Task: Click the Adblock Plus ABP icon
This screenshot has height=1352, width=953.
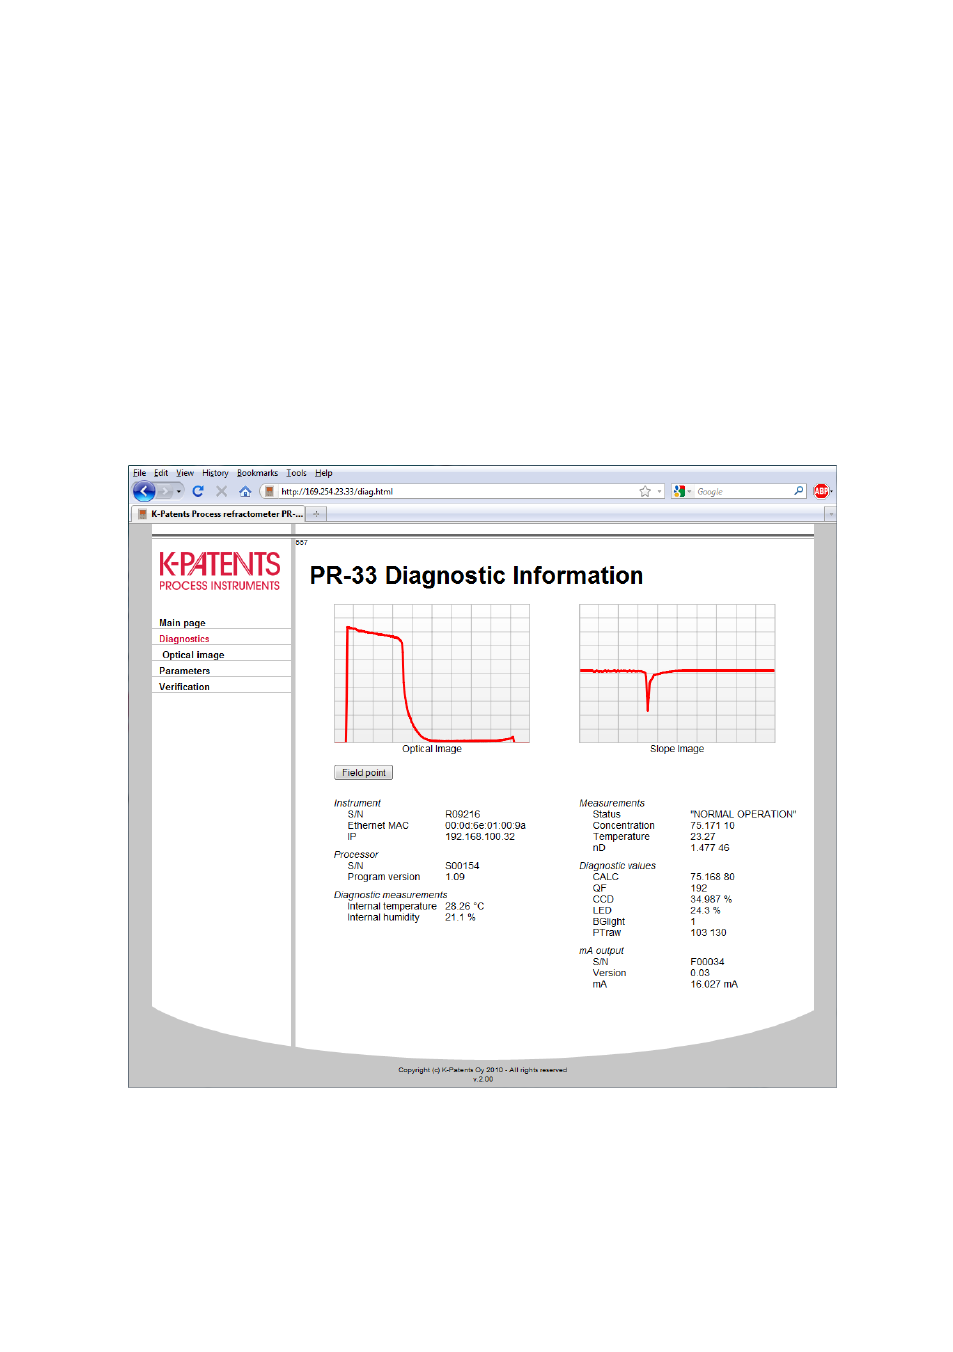Action: coord(821,491)
